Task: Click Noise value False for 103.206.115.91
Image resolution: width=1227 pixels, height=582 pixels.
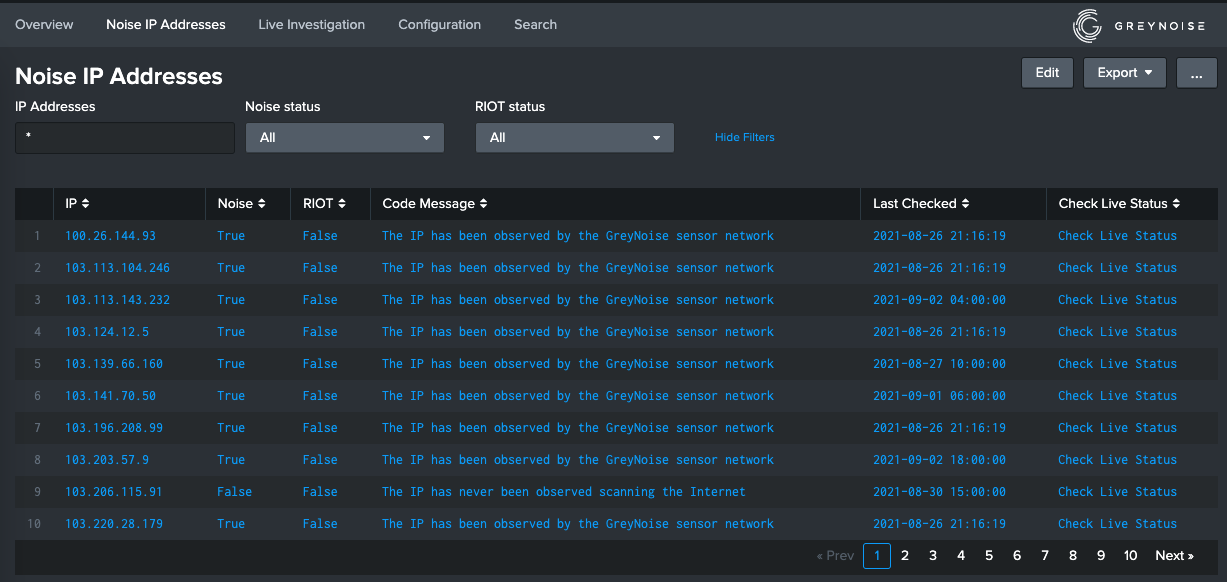Action: point(234,492)
